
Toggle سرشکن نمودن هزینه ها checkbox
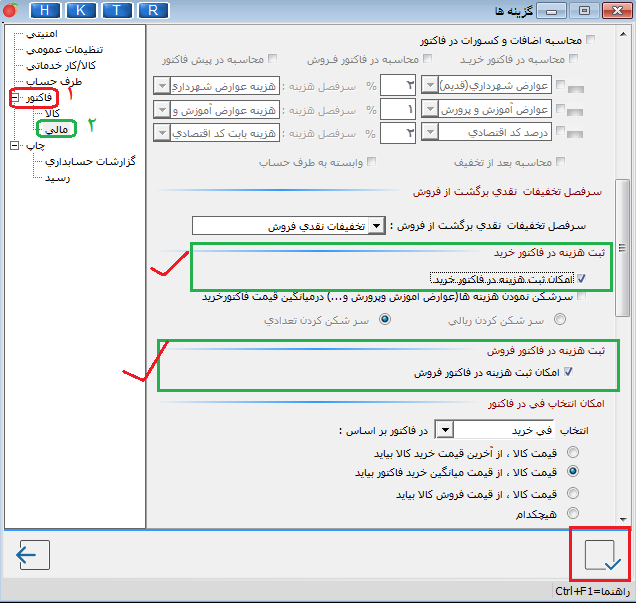(581, 296)
